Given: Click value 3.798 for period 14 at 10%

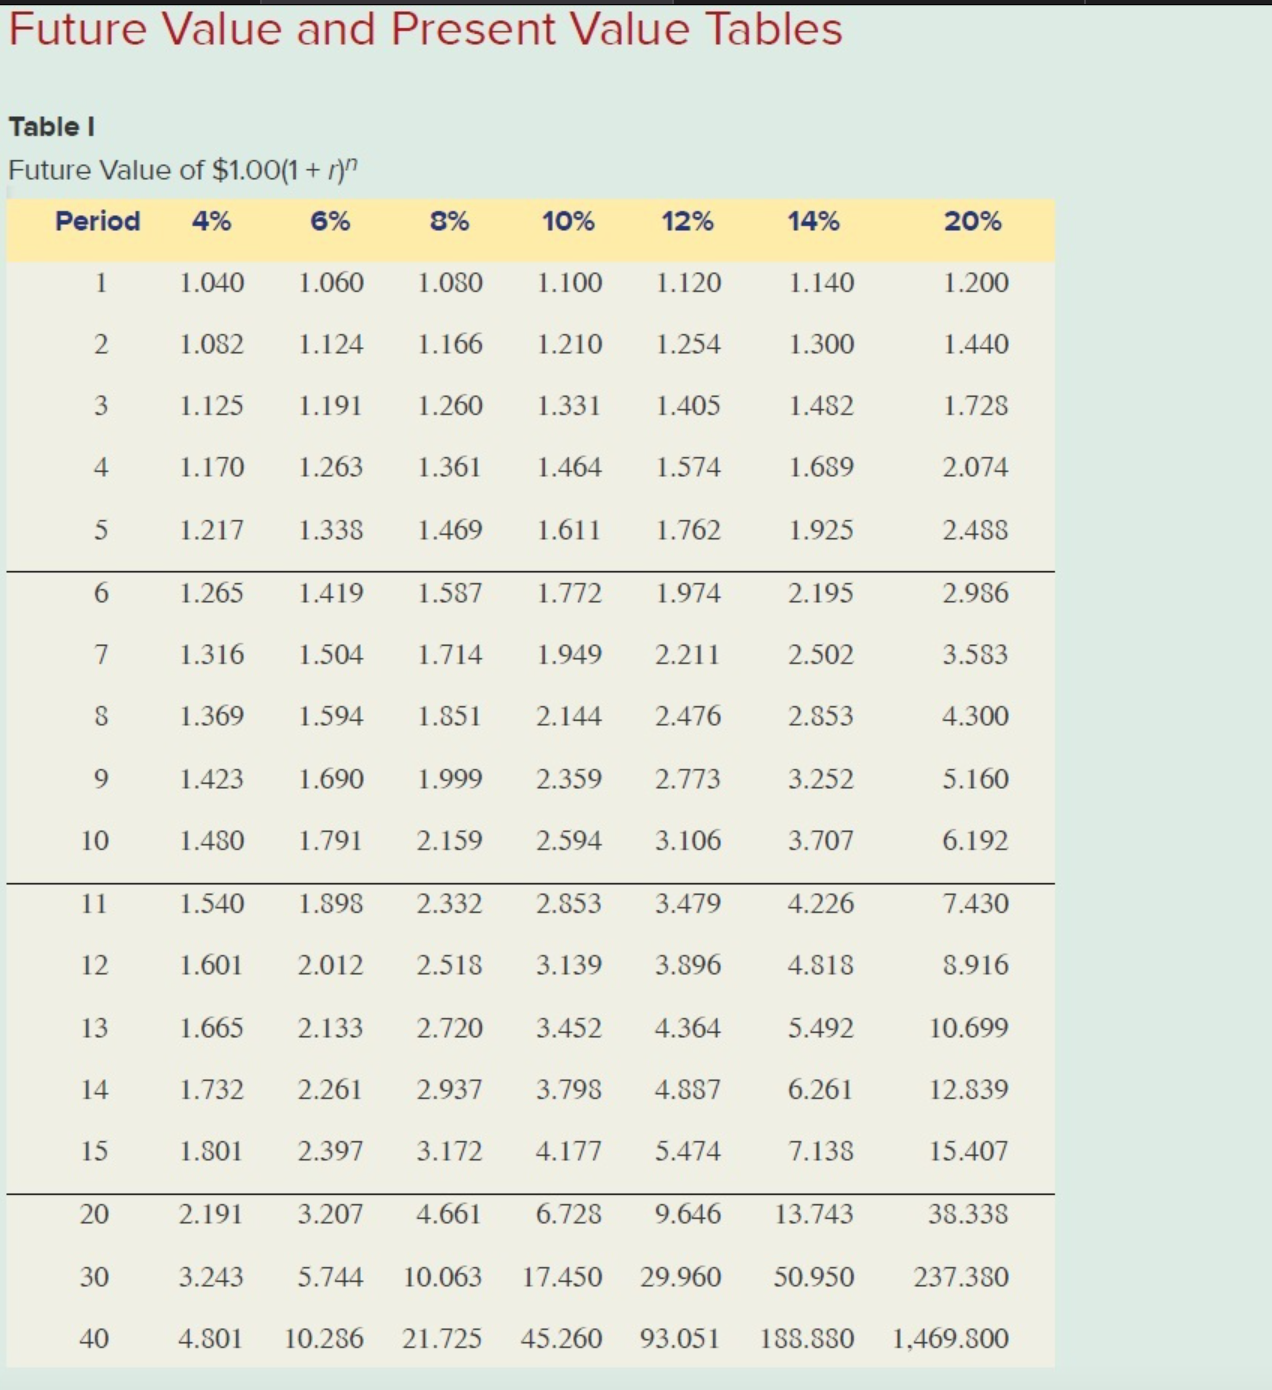Looking at the screenshot, I should coord(568,1089).
